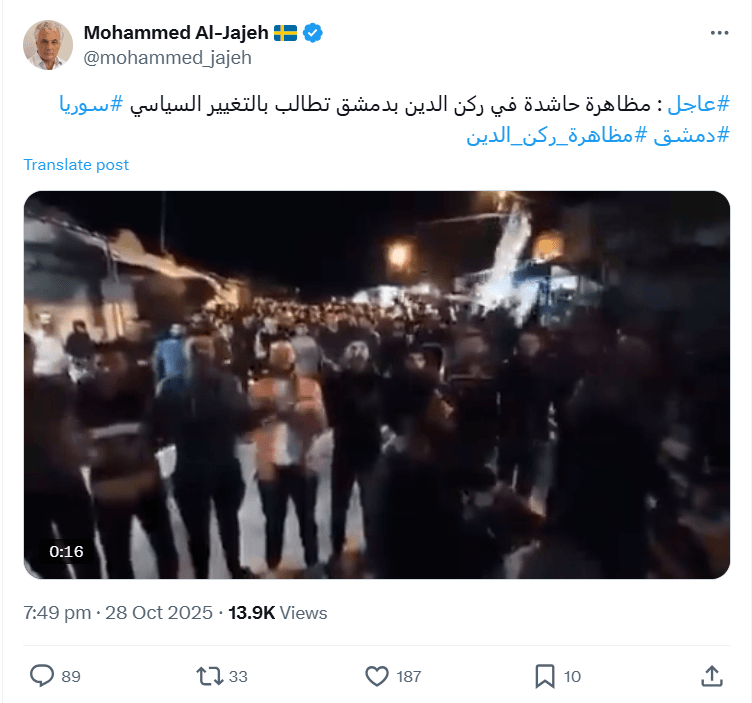
Task: Click the 0:16 video duration label
Action: point(66,551)
